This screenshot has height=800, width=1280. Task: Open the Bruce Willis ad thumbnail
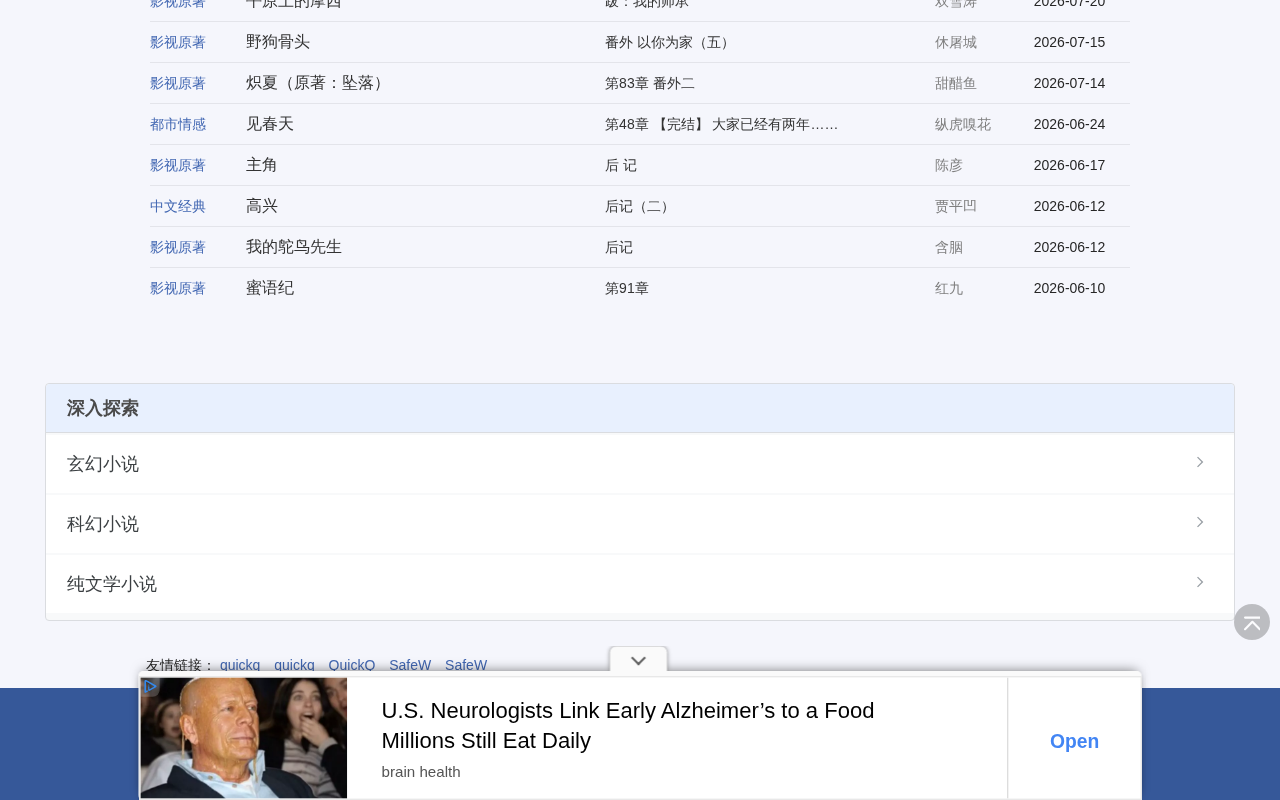coord(244,738)
